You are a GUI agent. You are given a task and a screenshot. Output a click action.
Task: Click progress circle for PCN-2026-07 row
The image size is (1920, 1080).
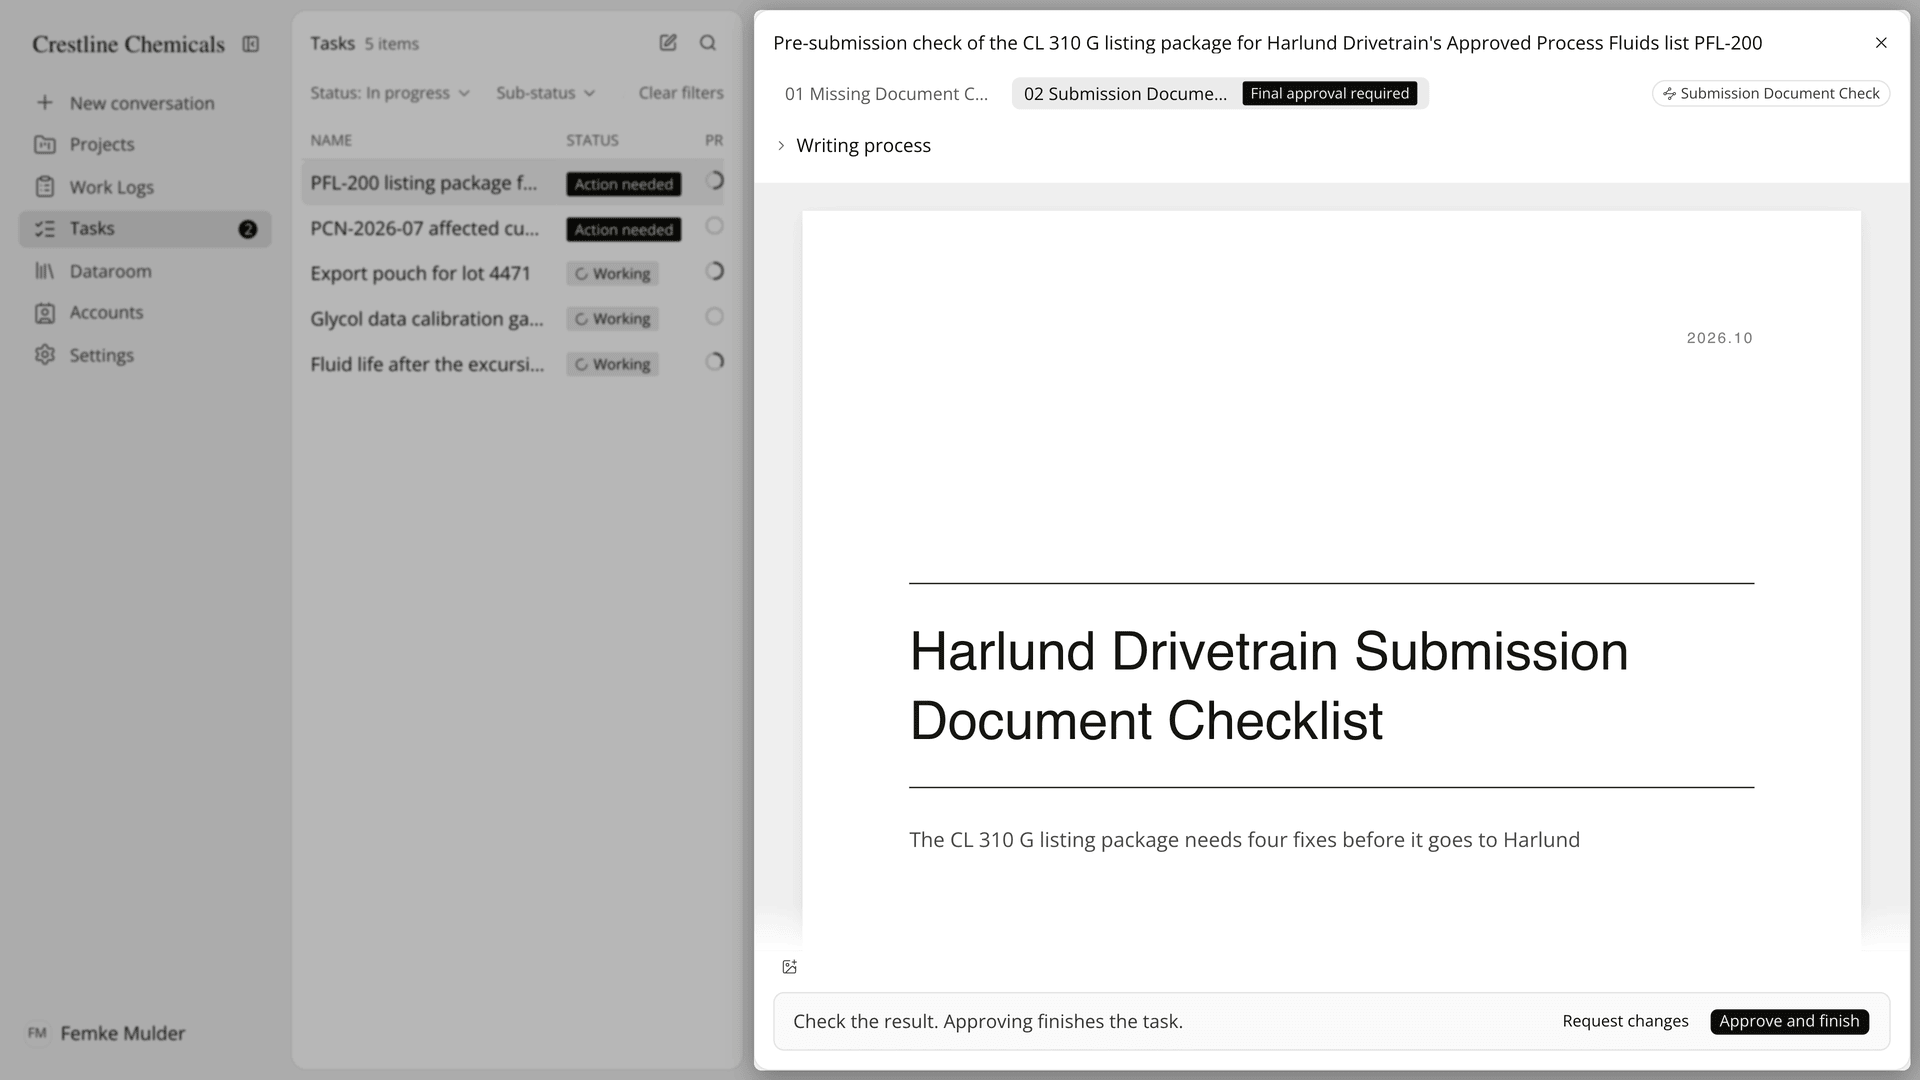tap(714, 226)
